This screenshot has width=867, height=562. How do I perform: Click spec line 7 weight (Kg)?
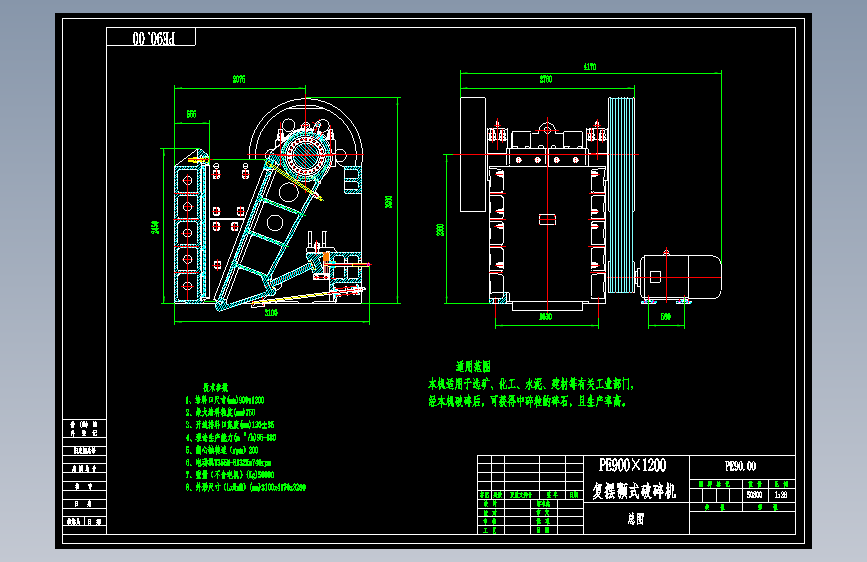[x=229, y=475]
